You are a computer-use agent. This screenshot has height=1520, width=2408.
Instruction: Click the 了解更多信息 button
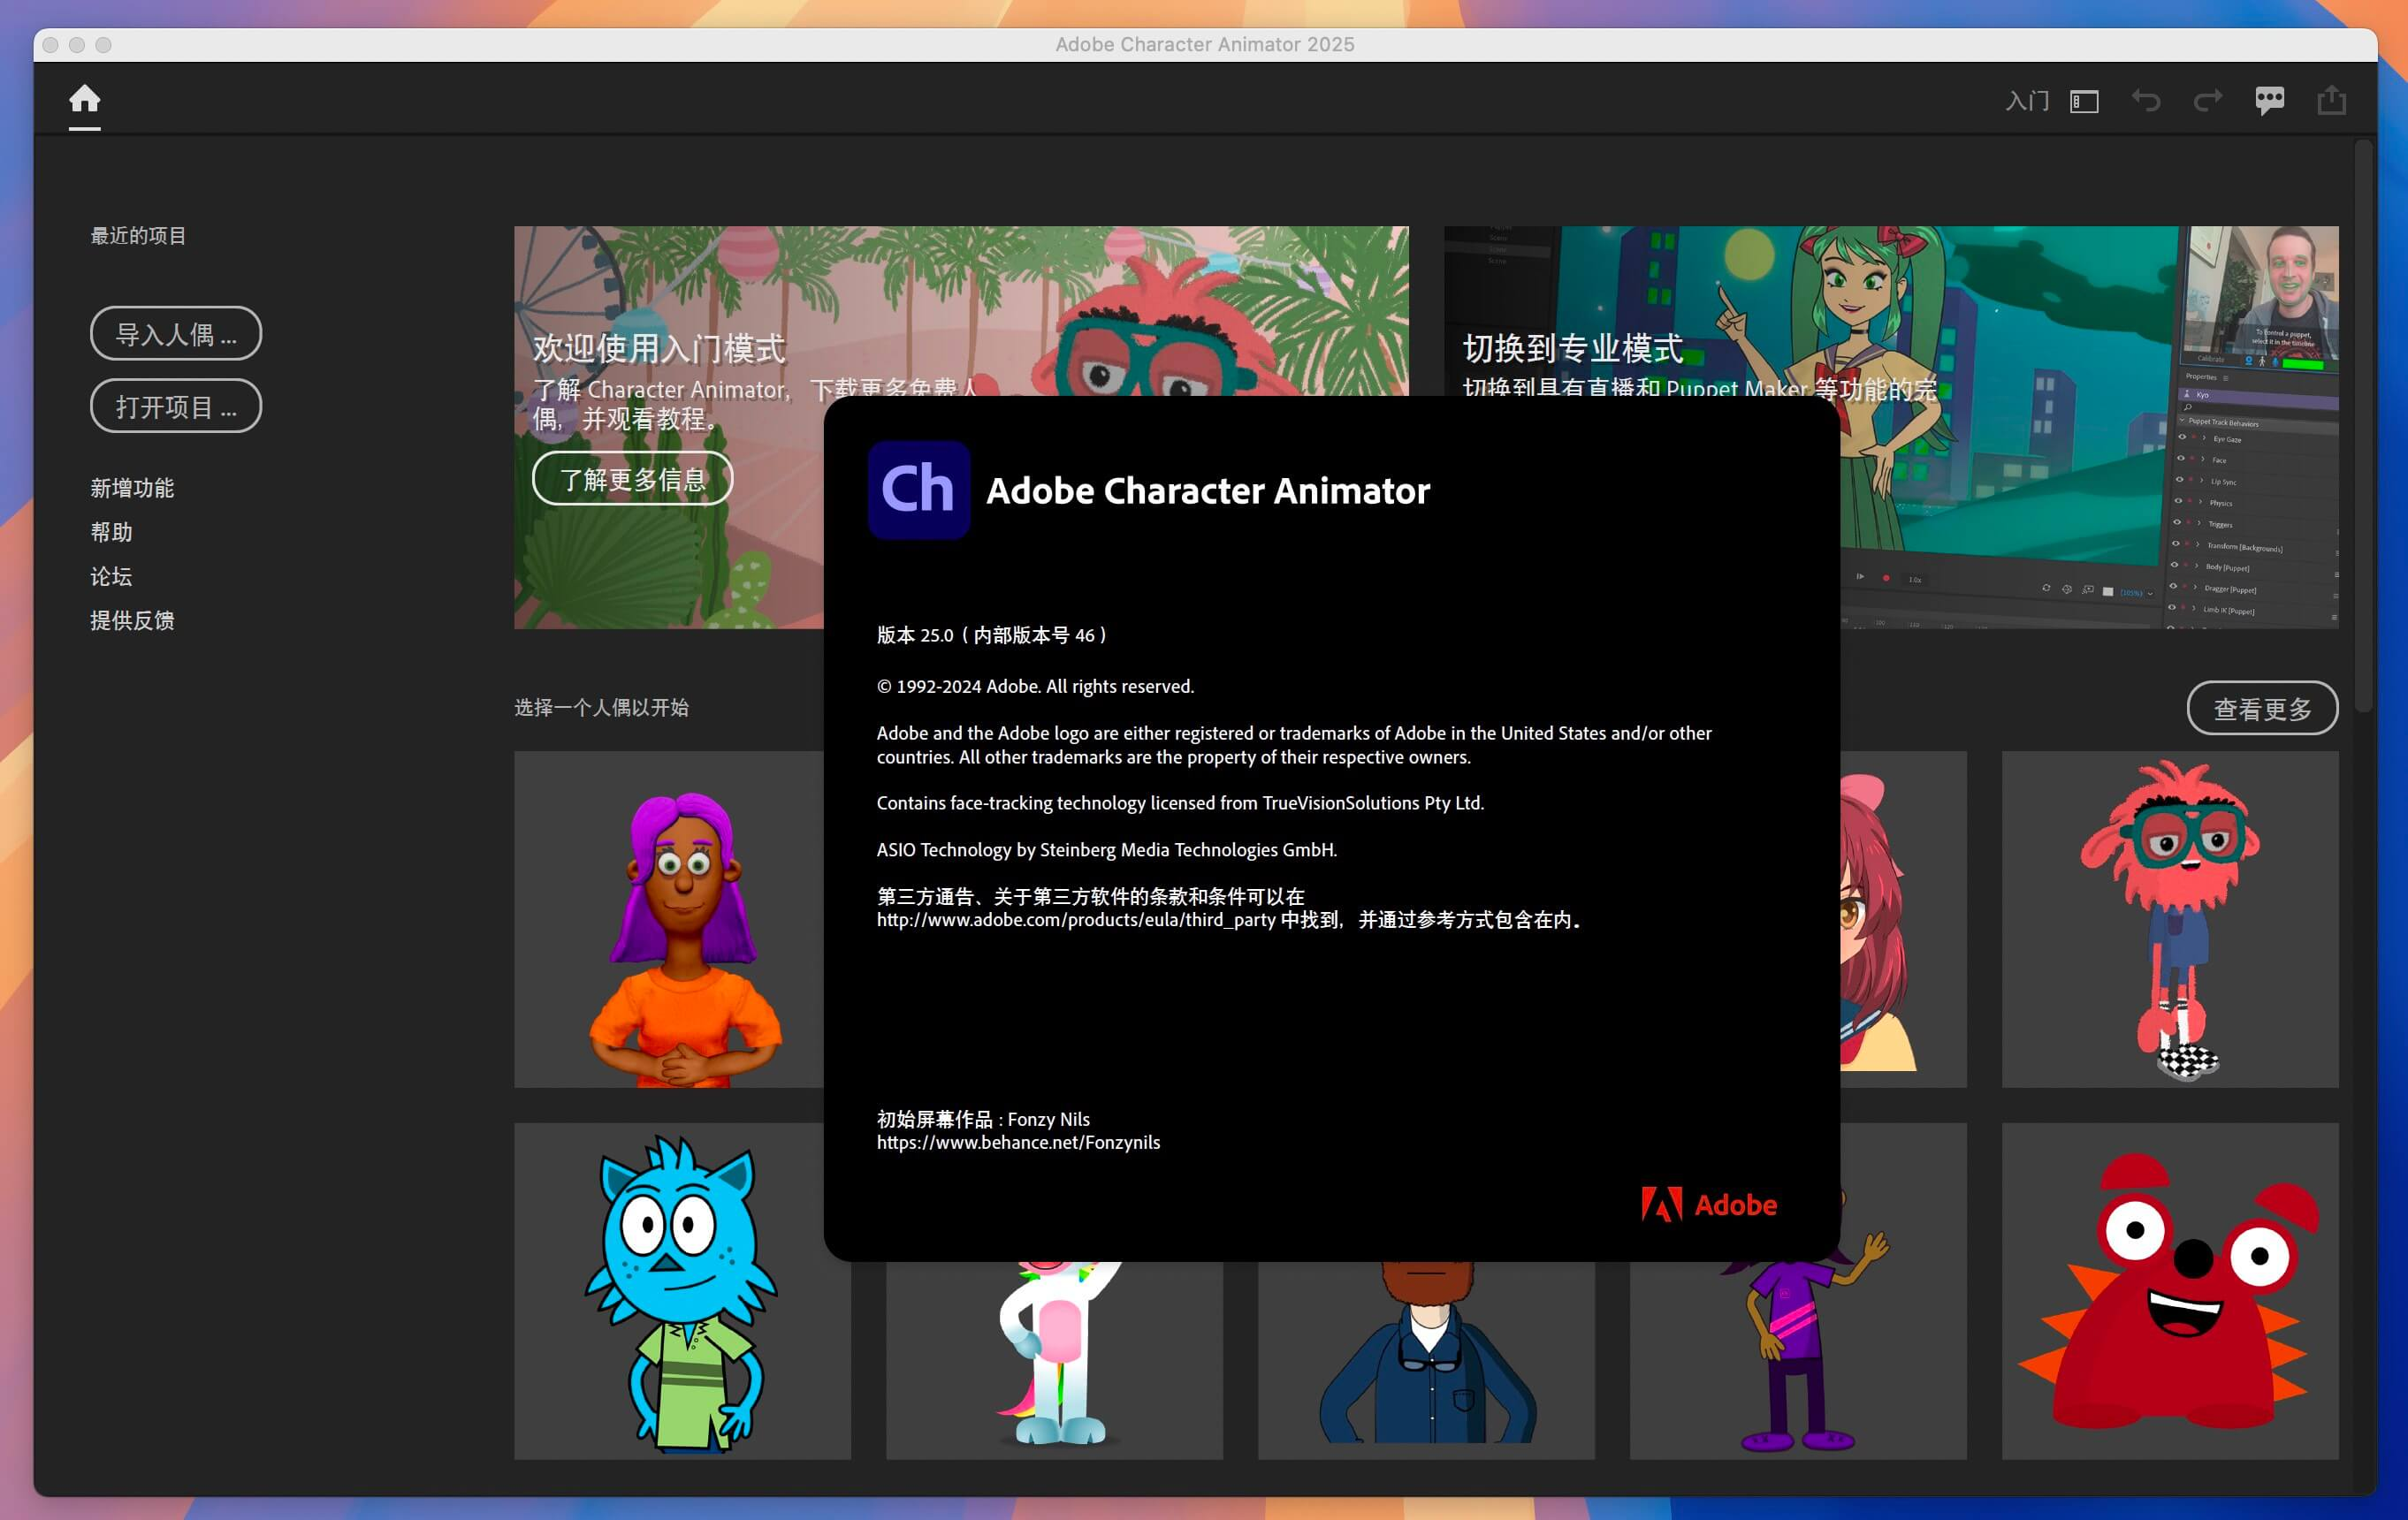[632, 479]
